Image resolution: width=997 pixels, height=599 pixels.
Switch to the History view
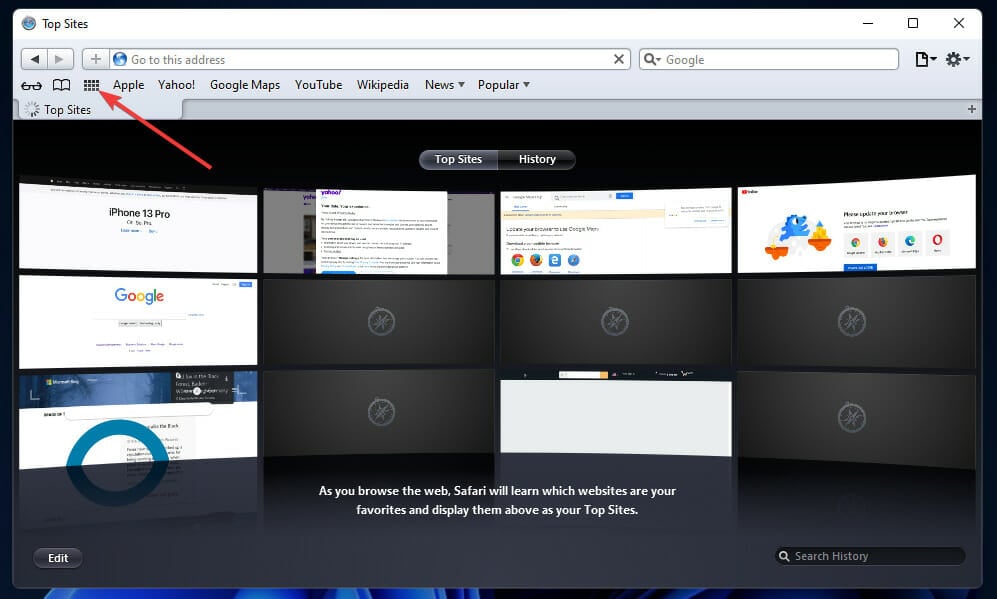coord(537,159)
